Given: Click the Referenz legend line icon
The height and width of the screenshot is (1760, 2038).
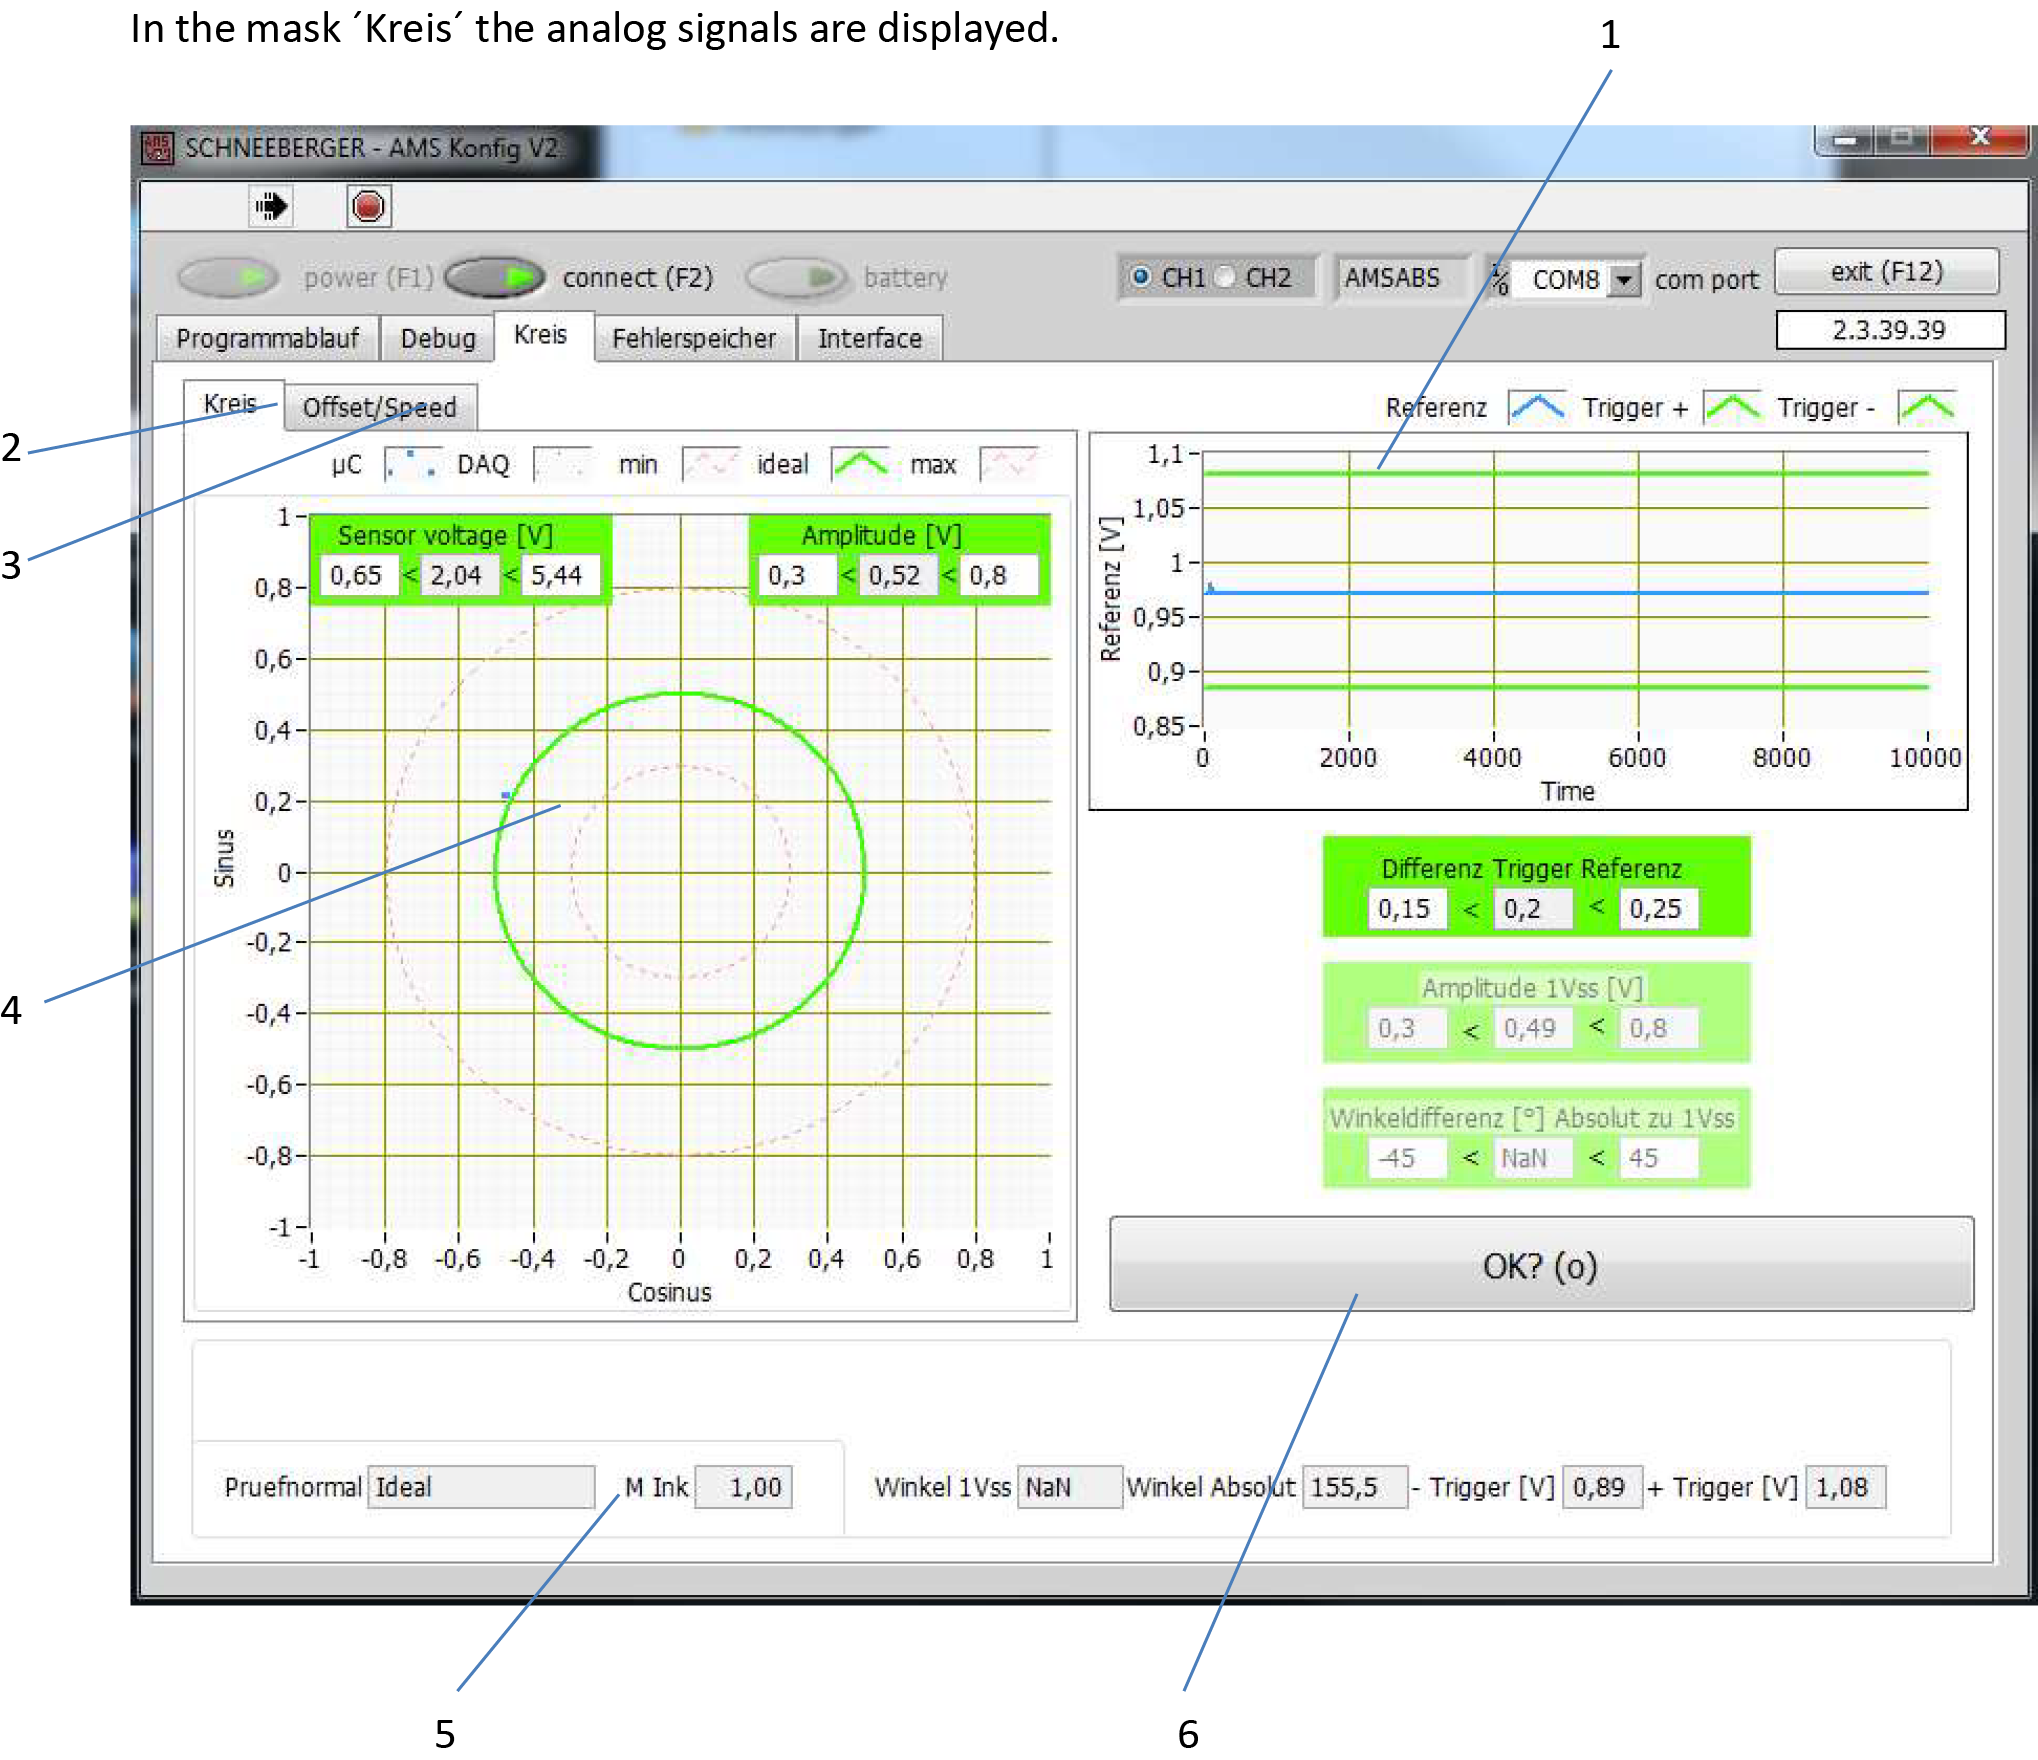Looking at the screenshot, I should (1536, 407).
